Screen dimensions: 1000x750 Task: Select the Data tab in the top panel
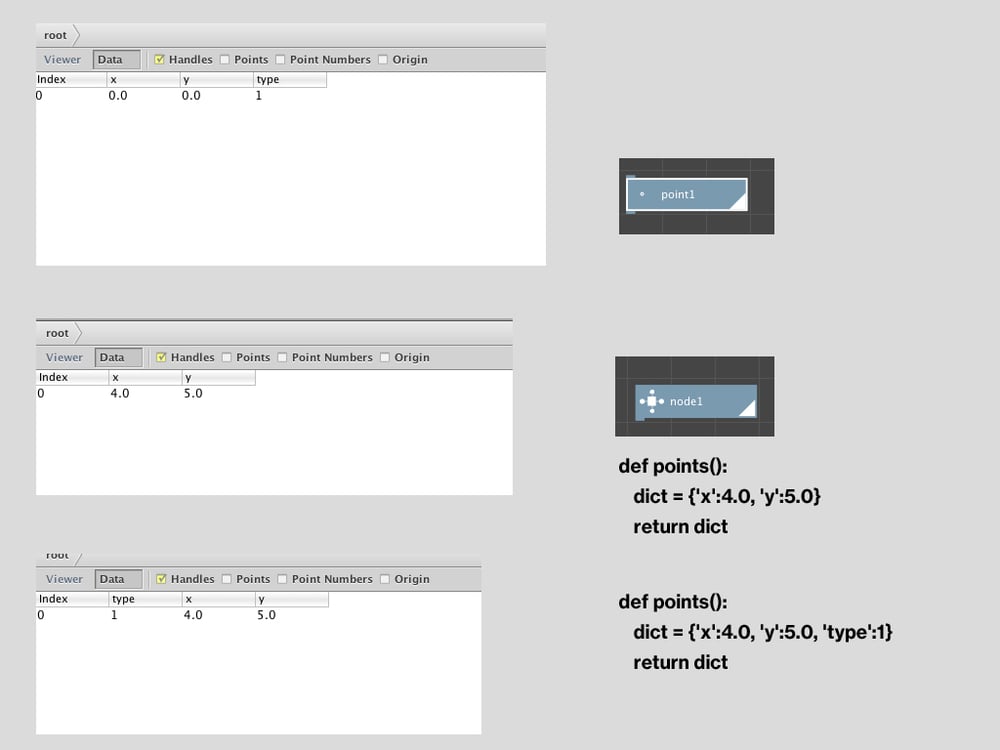coord(117,59)
